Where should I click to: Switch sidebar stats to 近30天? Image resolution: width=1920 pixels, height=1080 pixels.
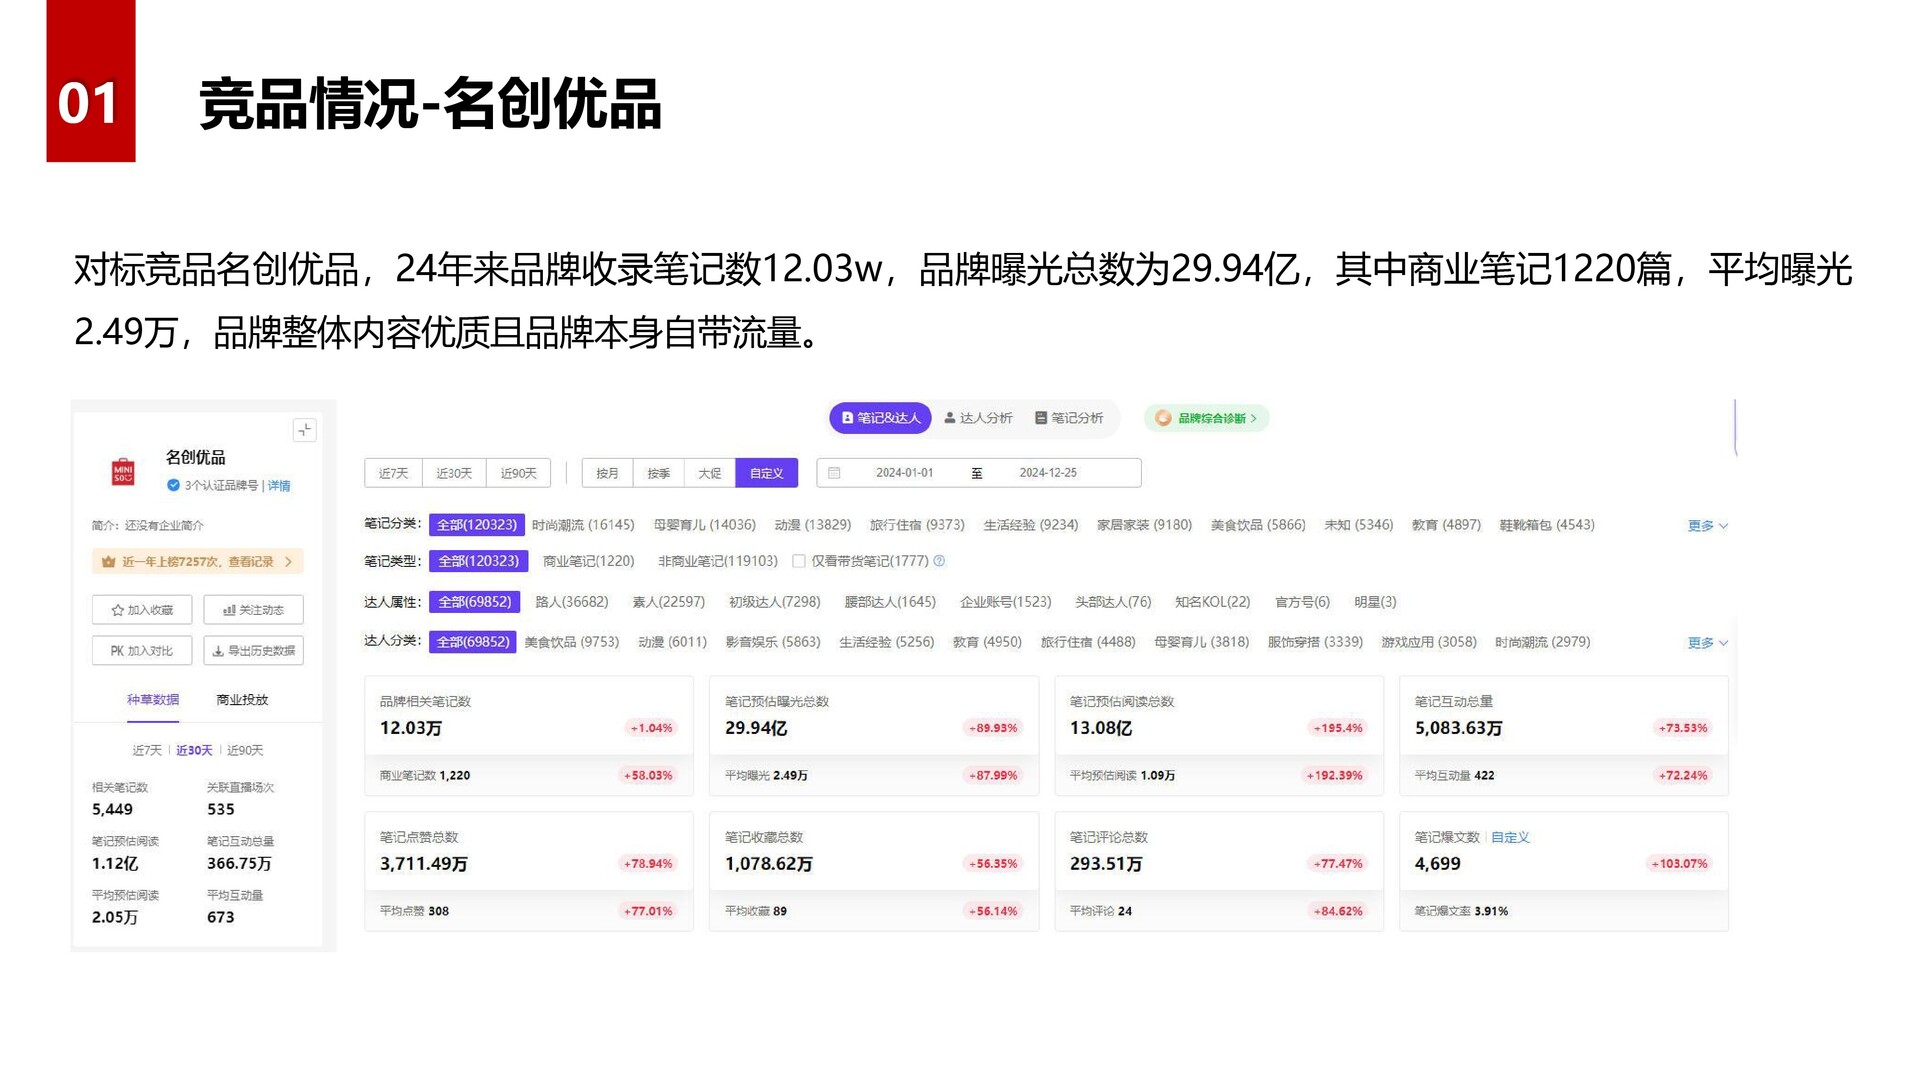194,750
